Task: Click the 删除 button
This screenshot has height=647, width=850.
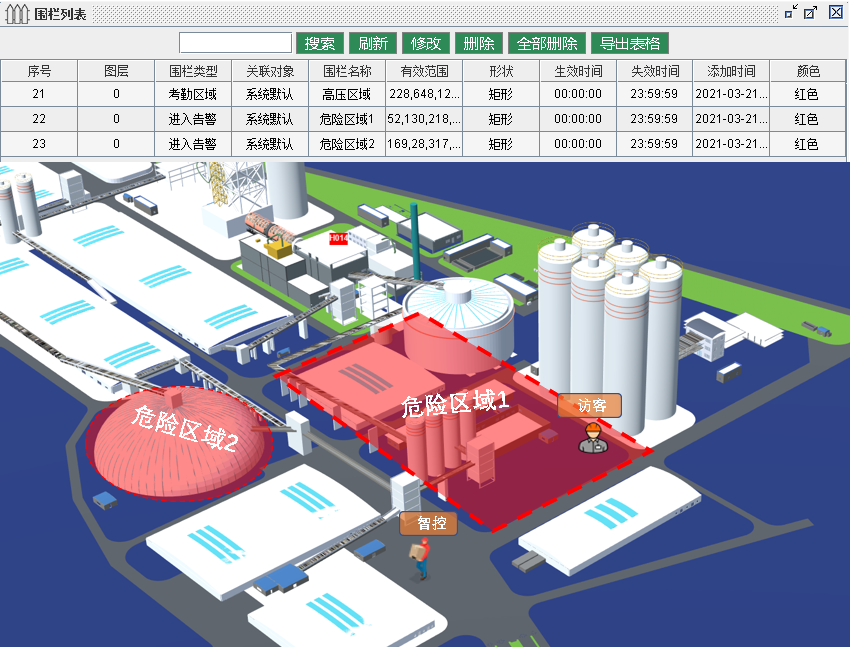Action: (x=479, y=43)
